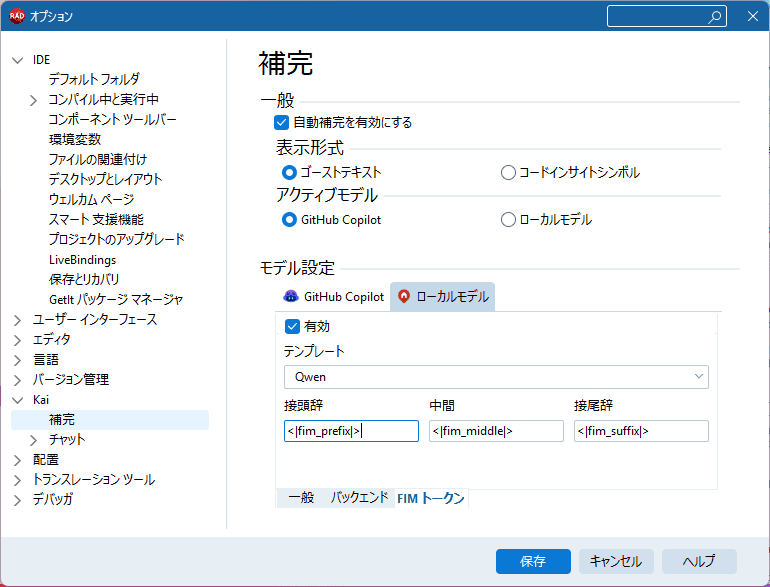
Task: Select GetIt パッケージ マネージャ item
Action: click(x=116, y=299)
